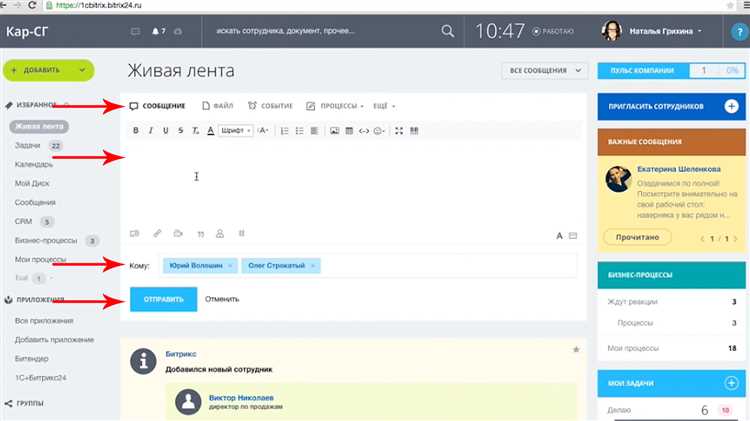Image resolution: width=750 pixels, height=421 pixels.
Task: Focus the employee and document search field
Action: tap(325, 31)
